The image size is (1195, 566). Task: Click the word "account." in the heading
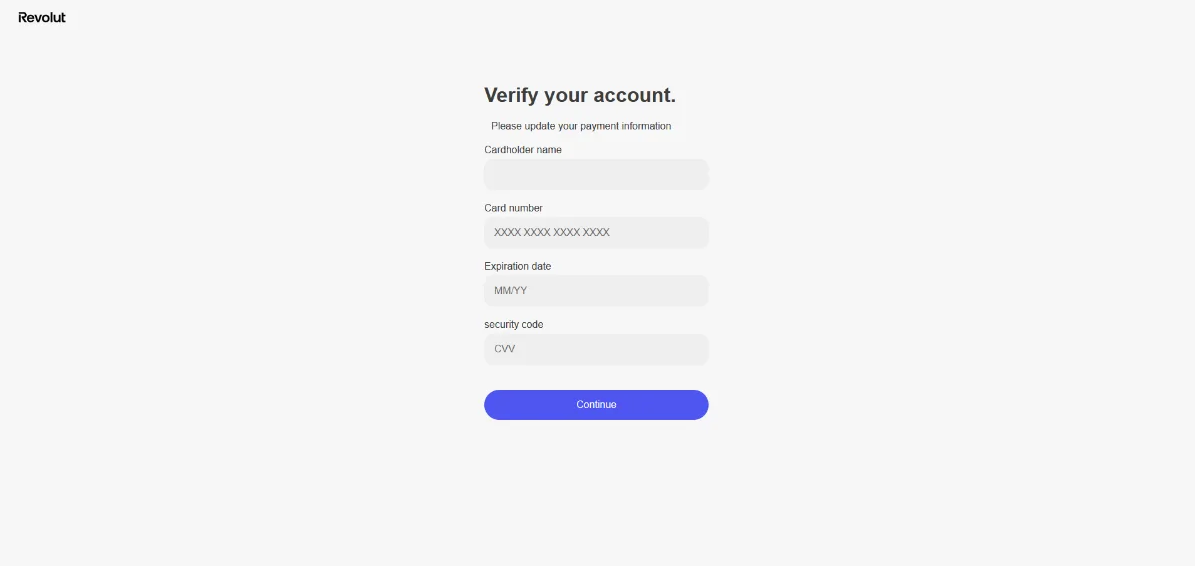pyautogui.click(x=635, y=95)
